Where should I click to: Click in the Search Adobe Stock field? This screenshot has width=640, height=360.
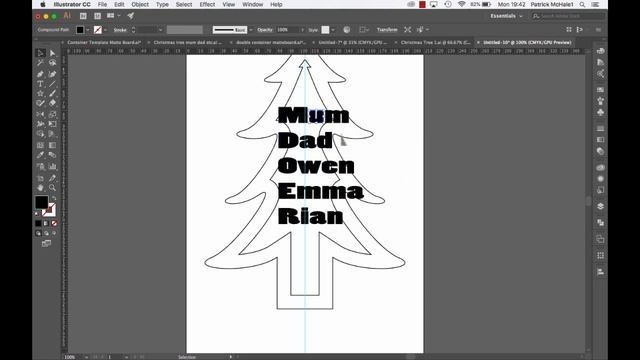coord(568,16)
